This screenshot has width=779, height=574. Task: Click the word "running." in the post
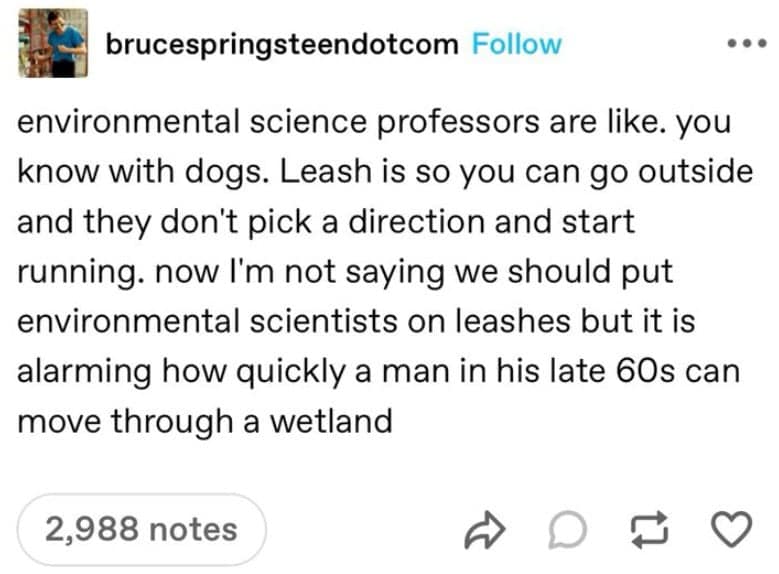coord(82,271)
